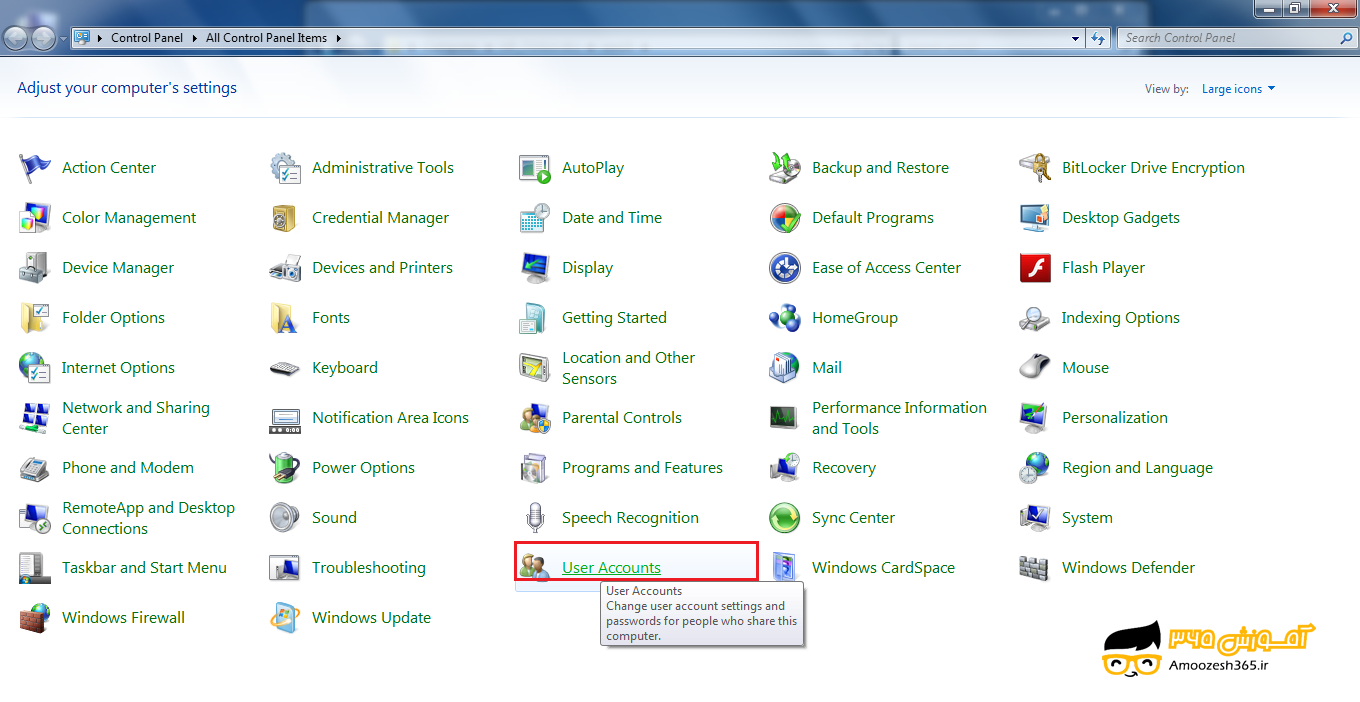Click the Power Options battery icon
Screen dimensions: 1360x702
tap(285, 468)
